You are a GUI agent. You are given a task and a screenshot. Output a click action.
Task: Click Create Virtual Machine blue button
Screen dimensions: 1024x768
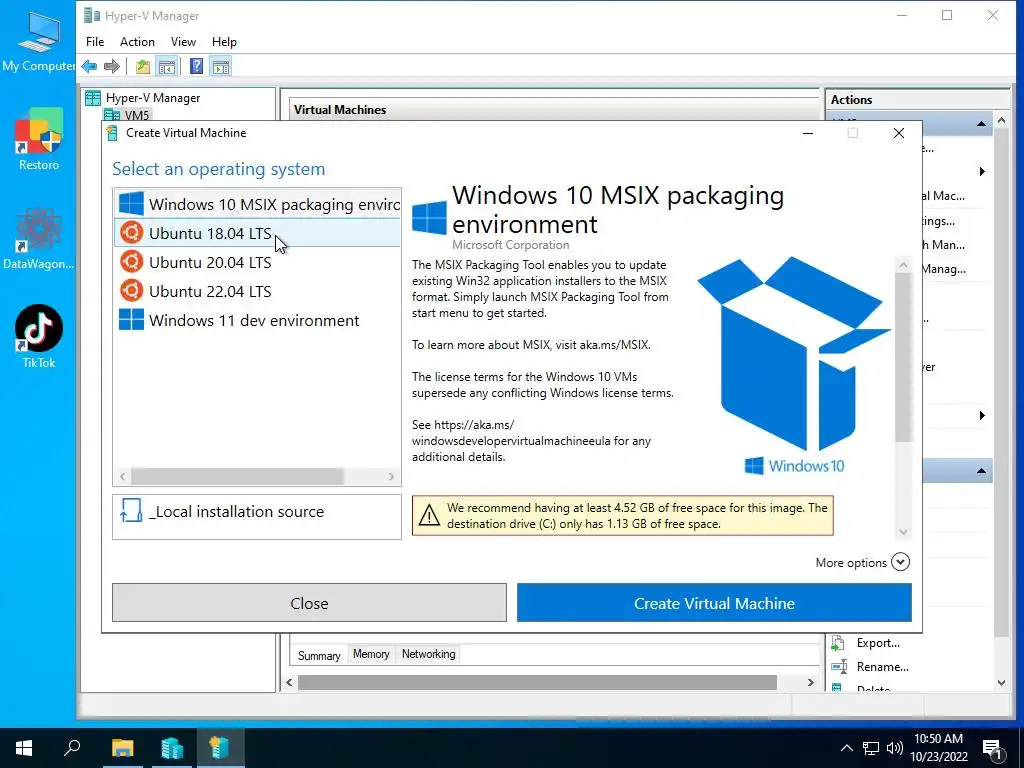click(x=714, y=603)
